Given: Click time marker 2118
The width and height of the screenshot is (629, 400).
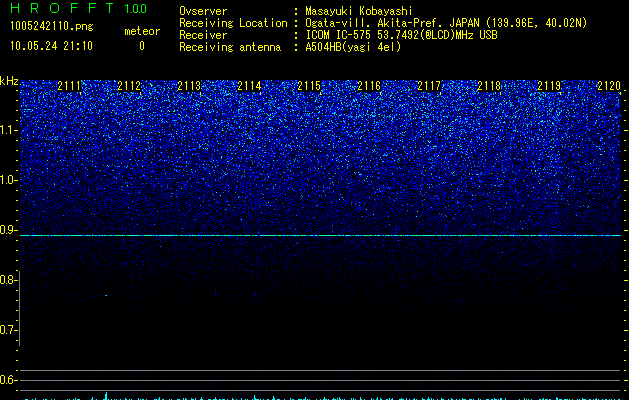Looking at the screenshot, I should pyautogui.click(x=489, y=86).
